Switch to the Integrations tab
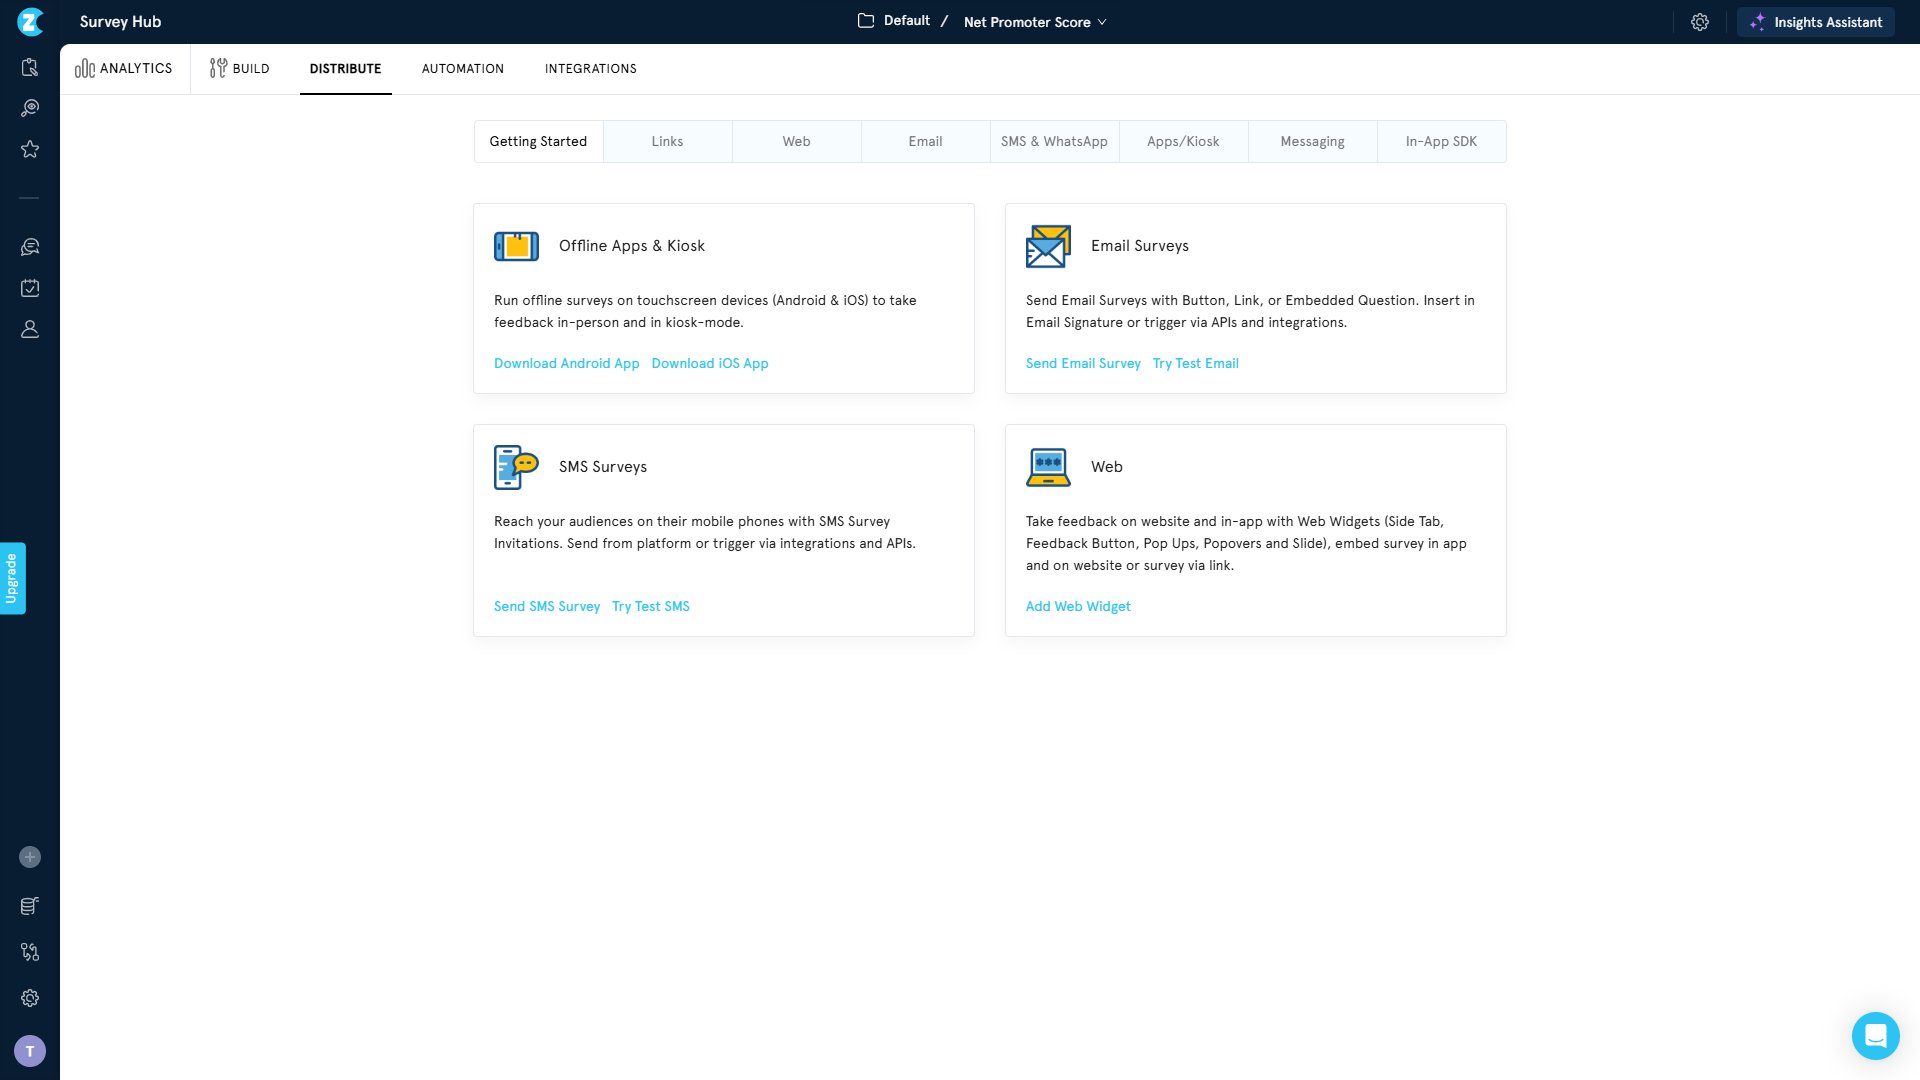1920x1080 pixels. pyautogui.click(x=591, y=69)
